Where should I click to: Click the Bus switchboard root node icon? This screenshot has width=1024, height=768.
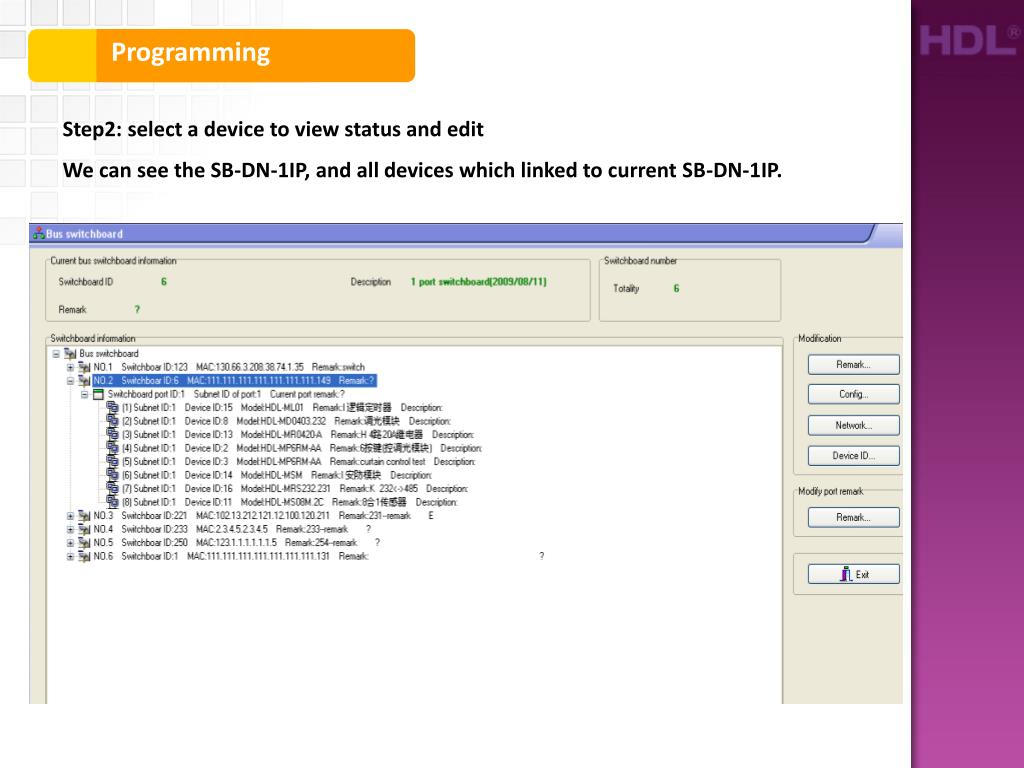[70, 354]
